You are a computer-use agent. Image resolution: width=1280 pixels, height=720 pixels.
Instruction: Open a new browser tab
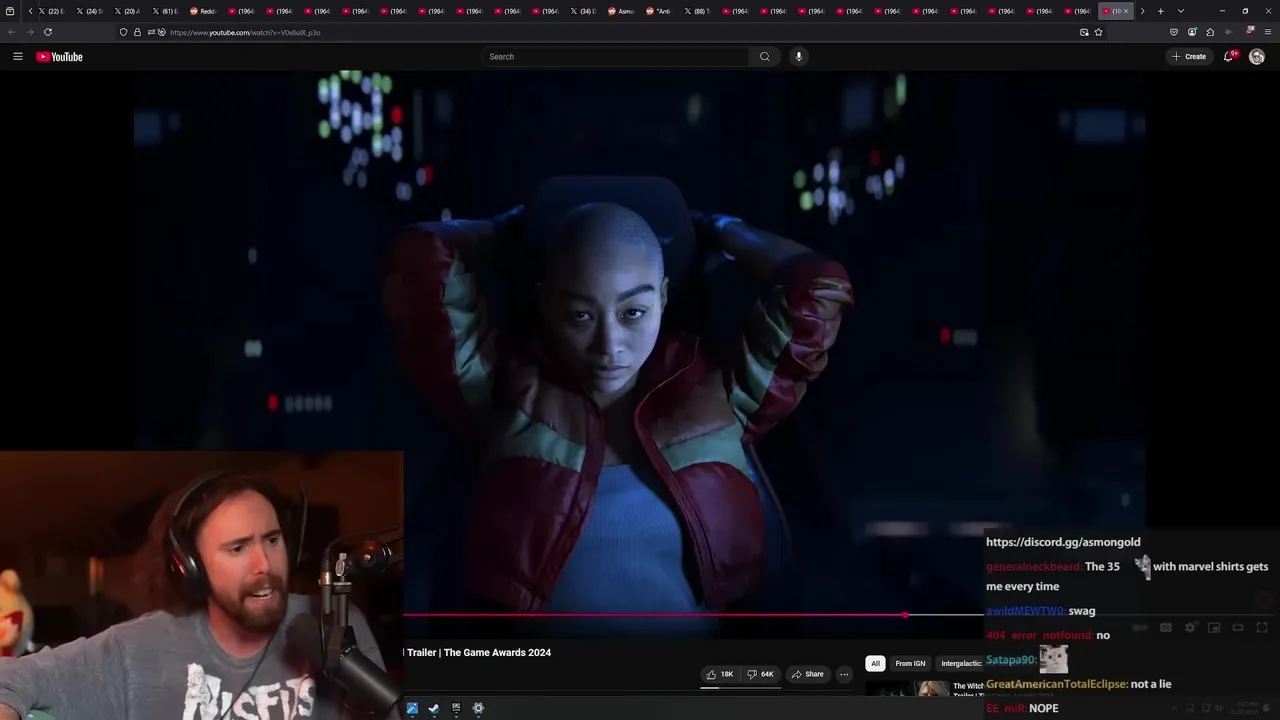pos(1160,11)
